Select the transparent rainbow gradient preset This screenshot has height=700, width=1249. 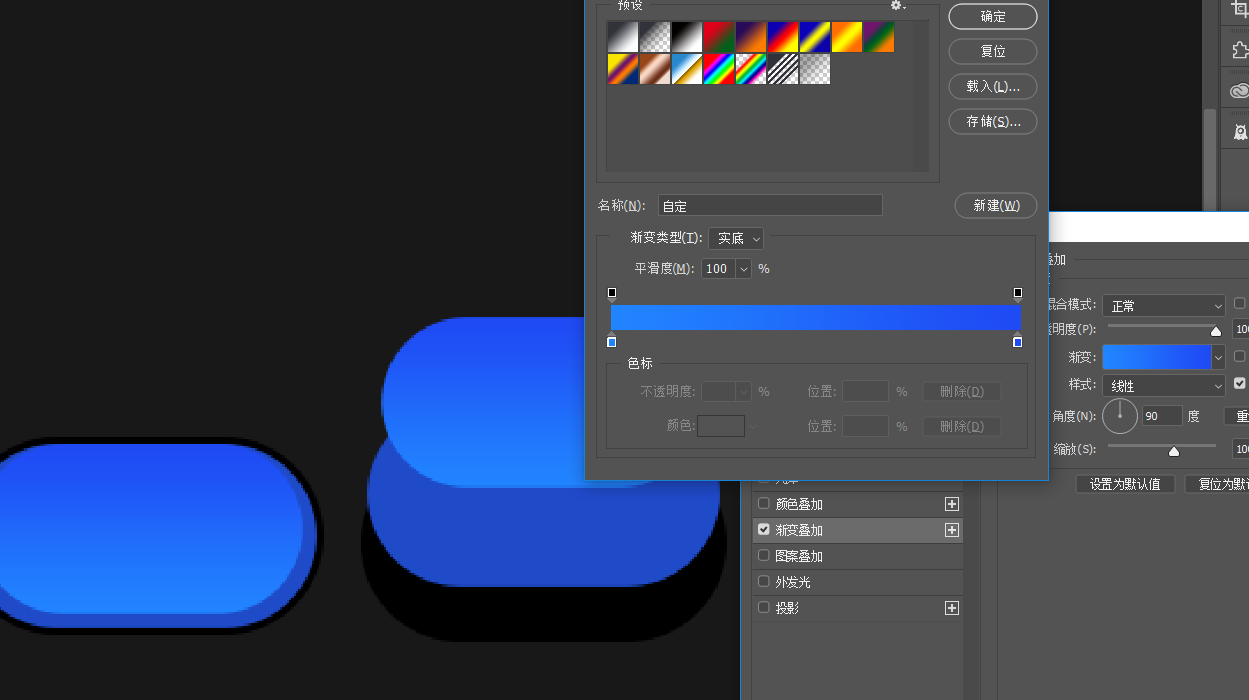pos(751,69)
